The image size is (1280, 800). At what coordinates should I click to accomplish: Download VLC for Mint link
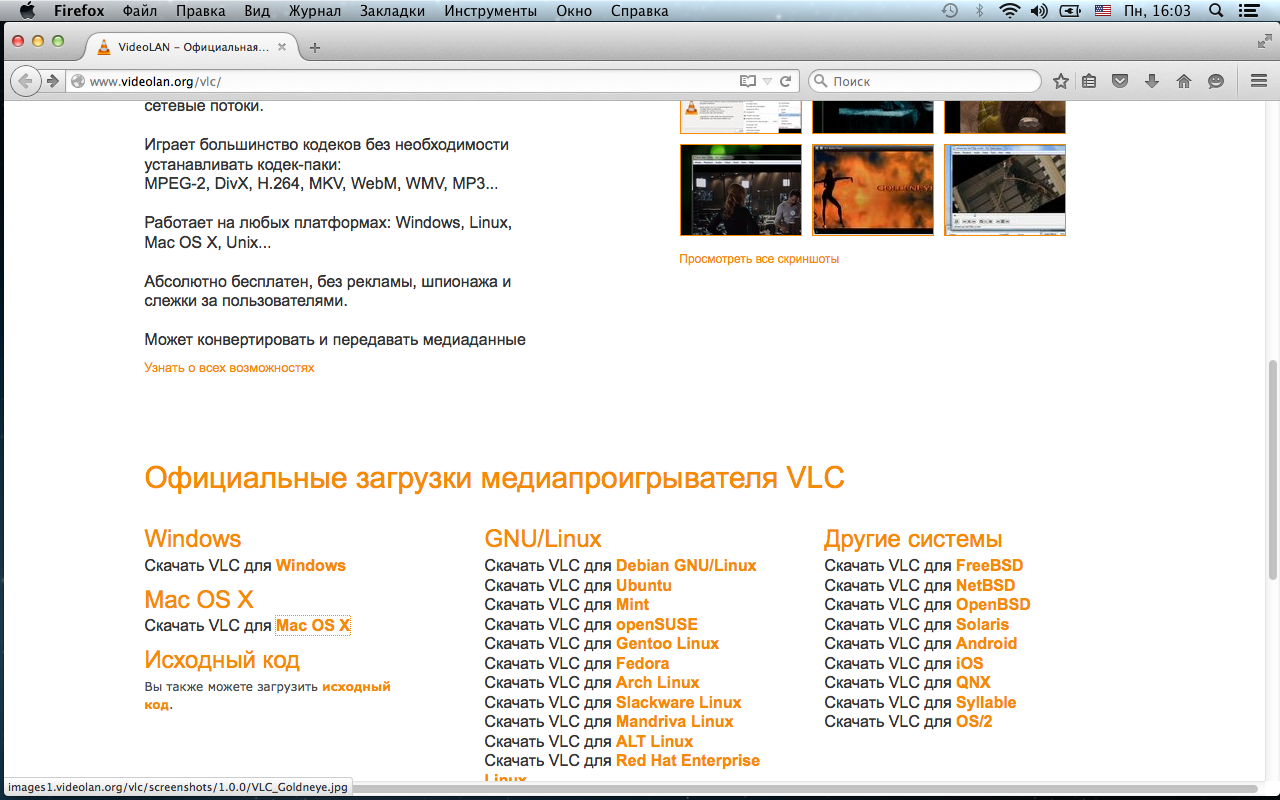point(632,605)
